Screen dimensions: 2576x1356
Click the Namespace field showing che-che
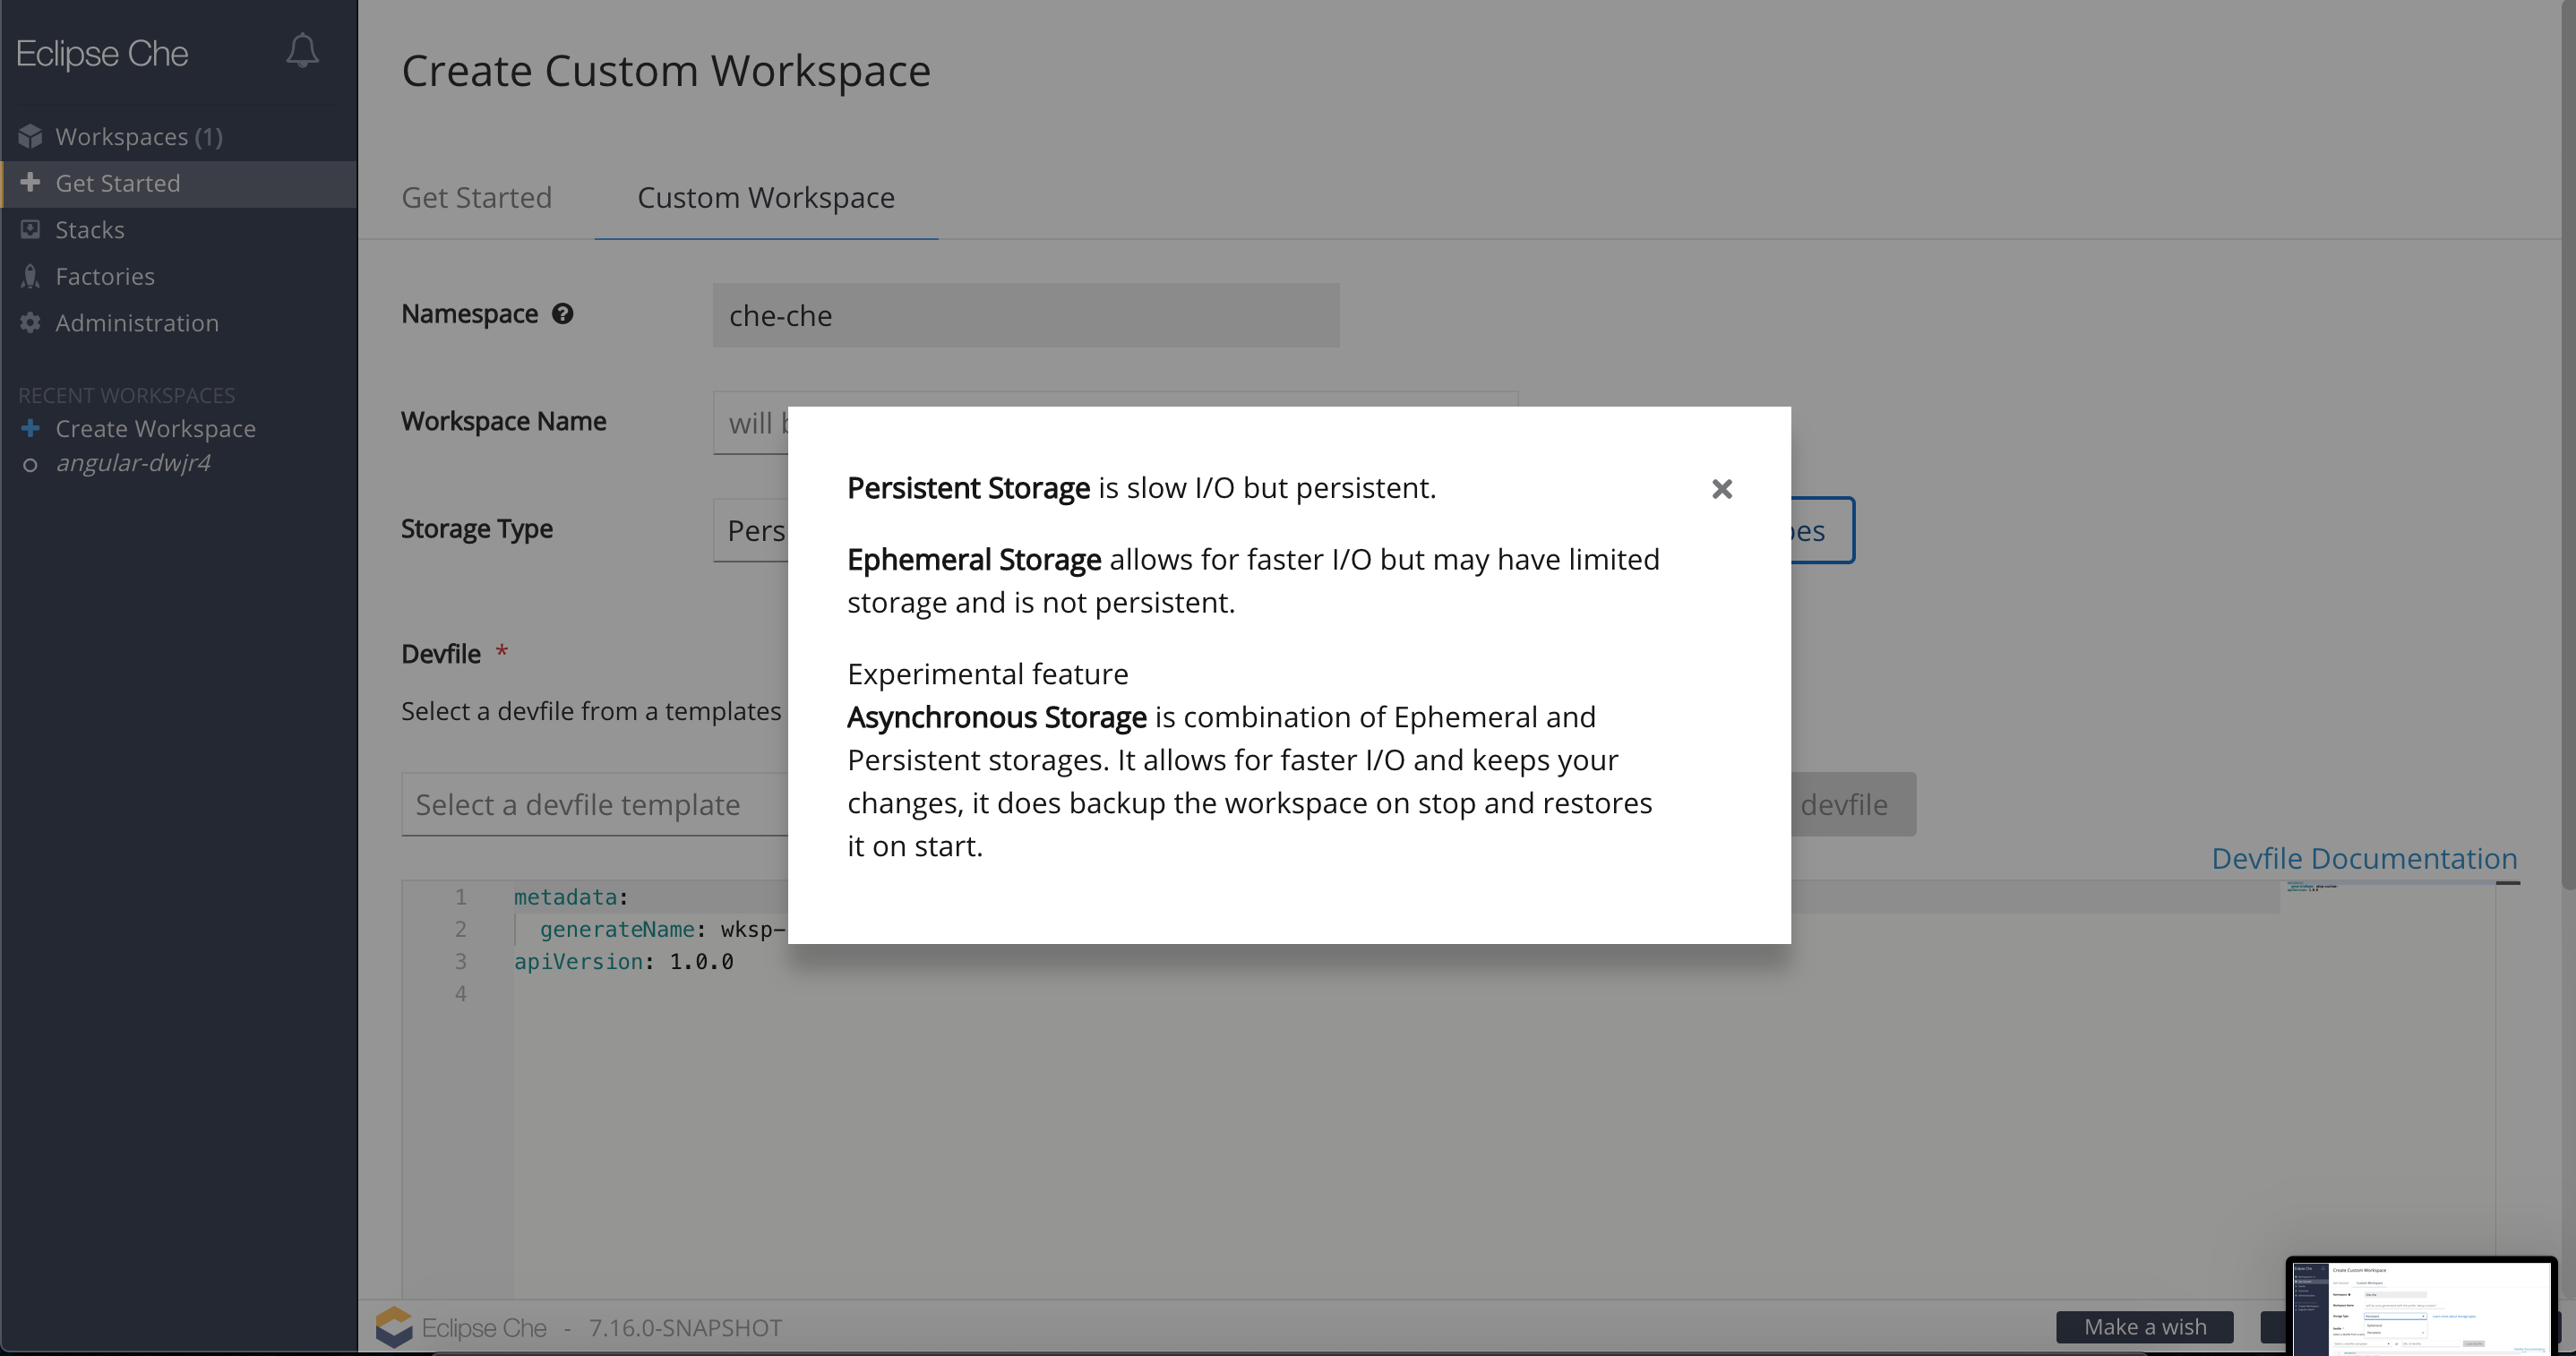(x=1026, y=315)
